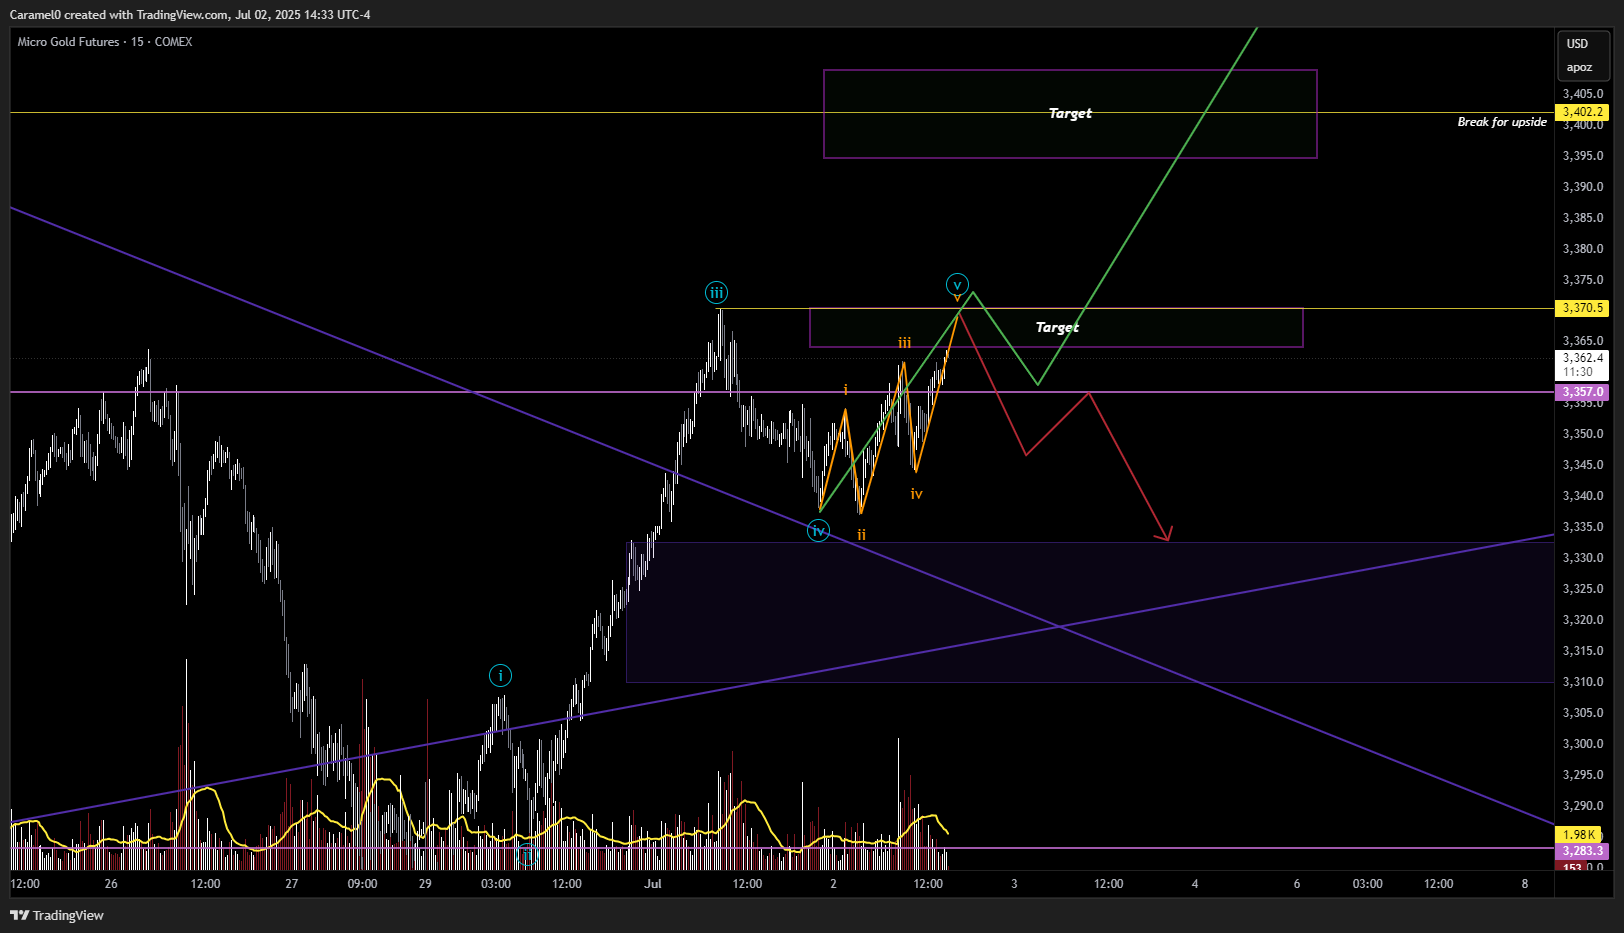Click the Caramel0 created with TradingView.com header
This screenshot has width=1624, height=933.
(190, 15)
